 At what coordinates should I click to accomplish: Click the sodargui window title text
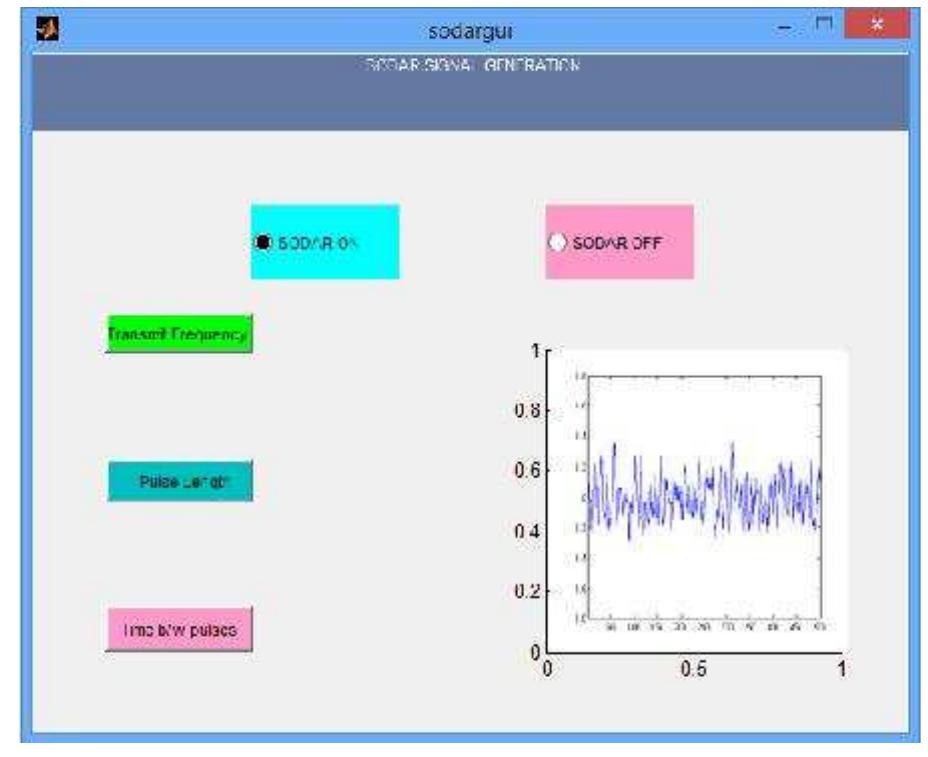471,31
